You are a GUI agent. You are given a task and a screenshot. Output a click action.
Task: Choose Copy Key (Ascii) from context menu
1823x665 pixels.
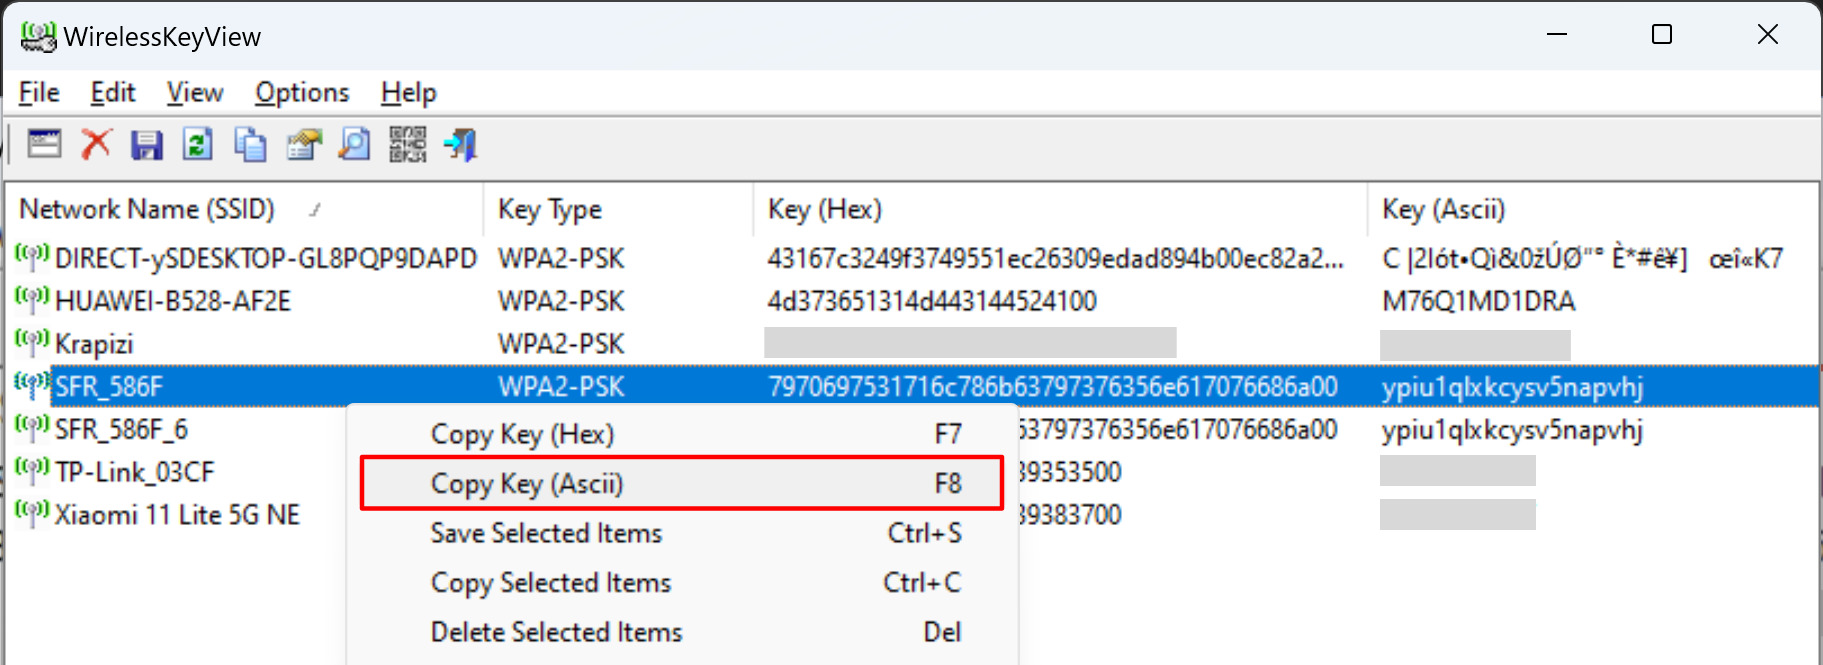[682, 483]
